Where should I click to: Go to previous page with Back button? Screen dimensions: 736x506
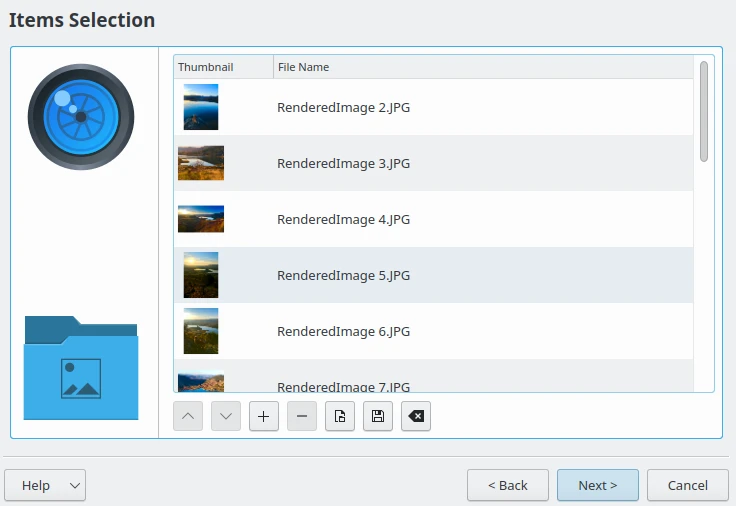508,485
